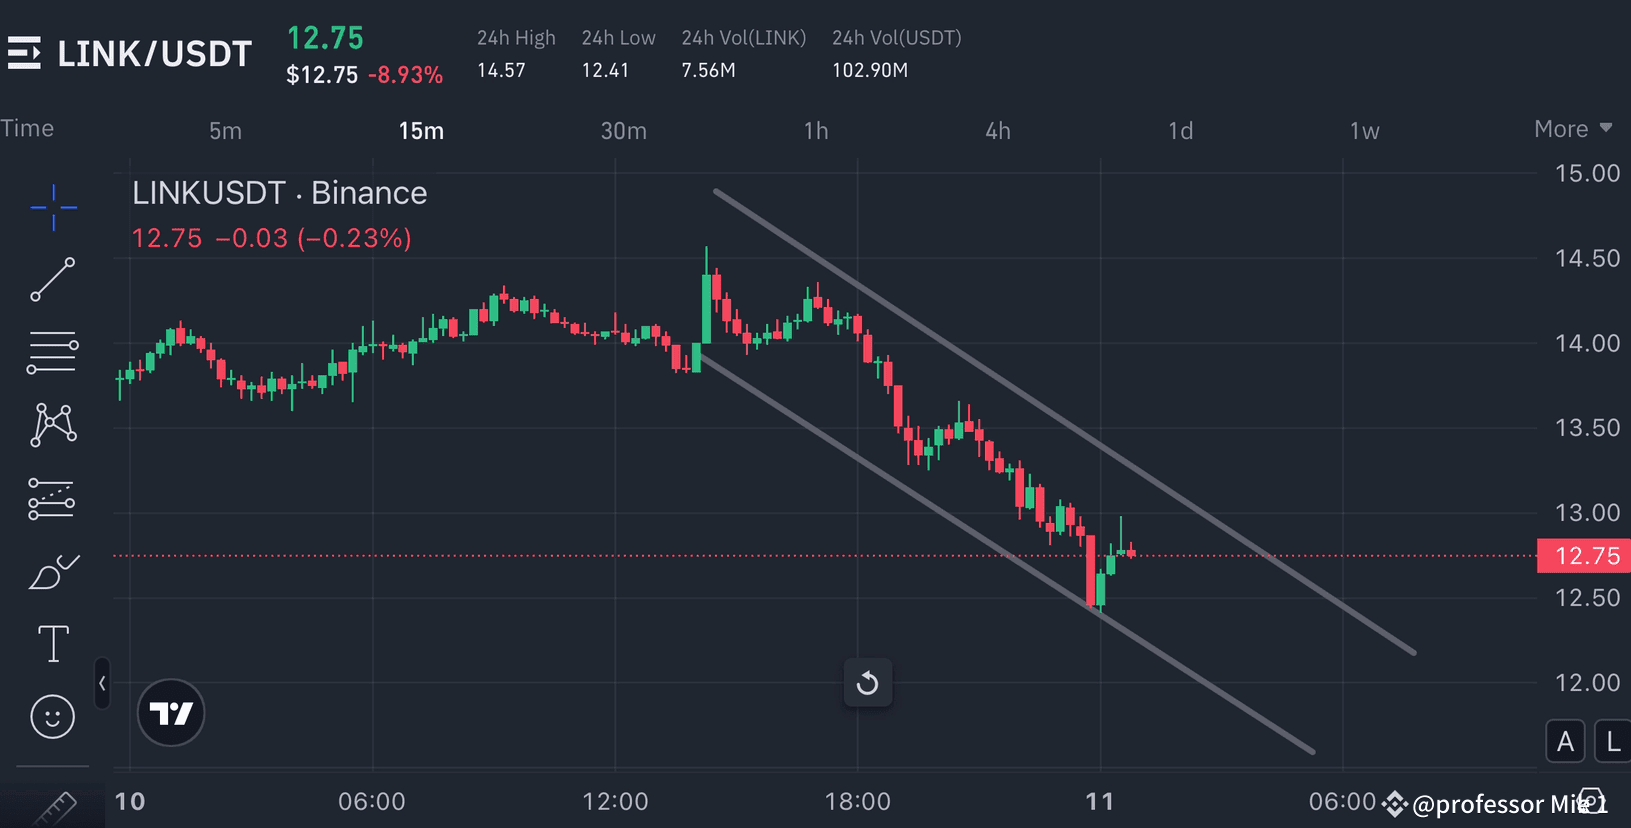Click the TradingView logo watermark
Viewport: 1631px width, 828px height.
(170, 712)
